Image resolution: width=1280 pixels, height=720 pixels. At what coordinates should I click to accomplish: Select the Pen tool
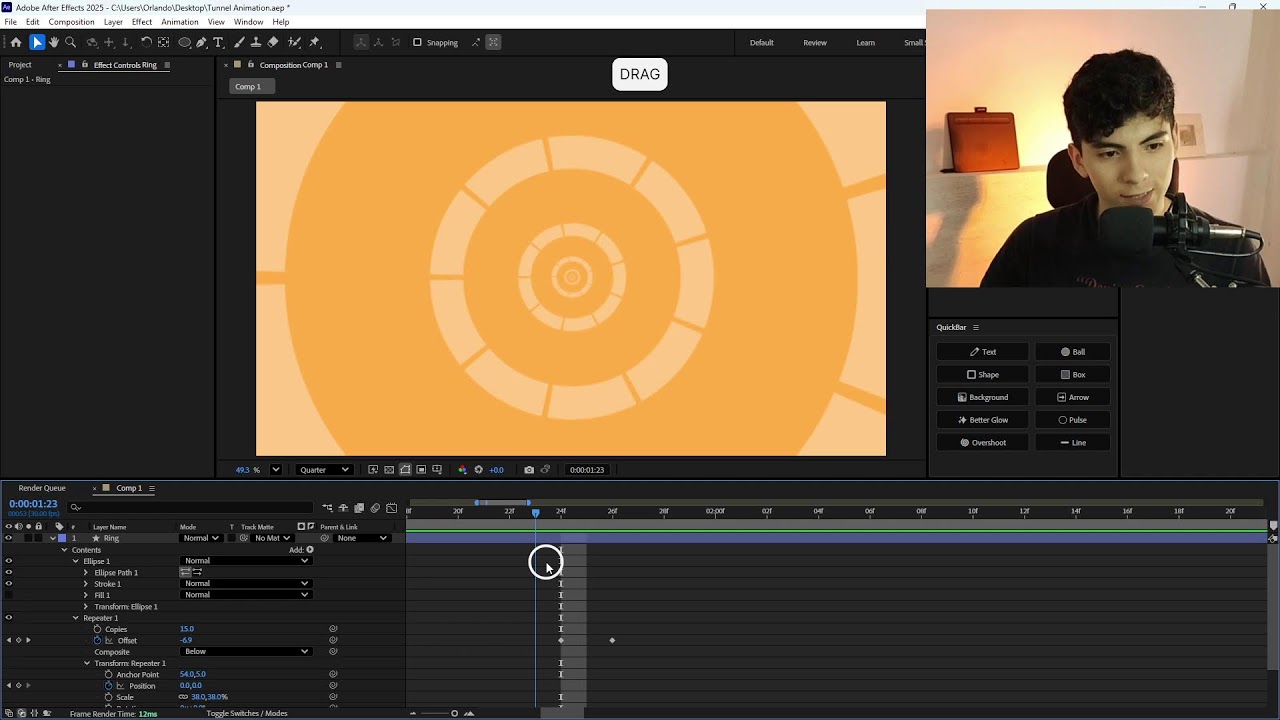tap(202, 42)
